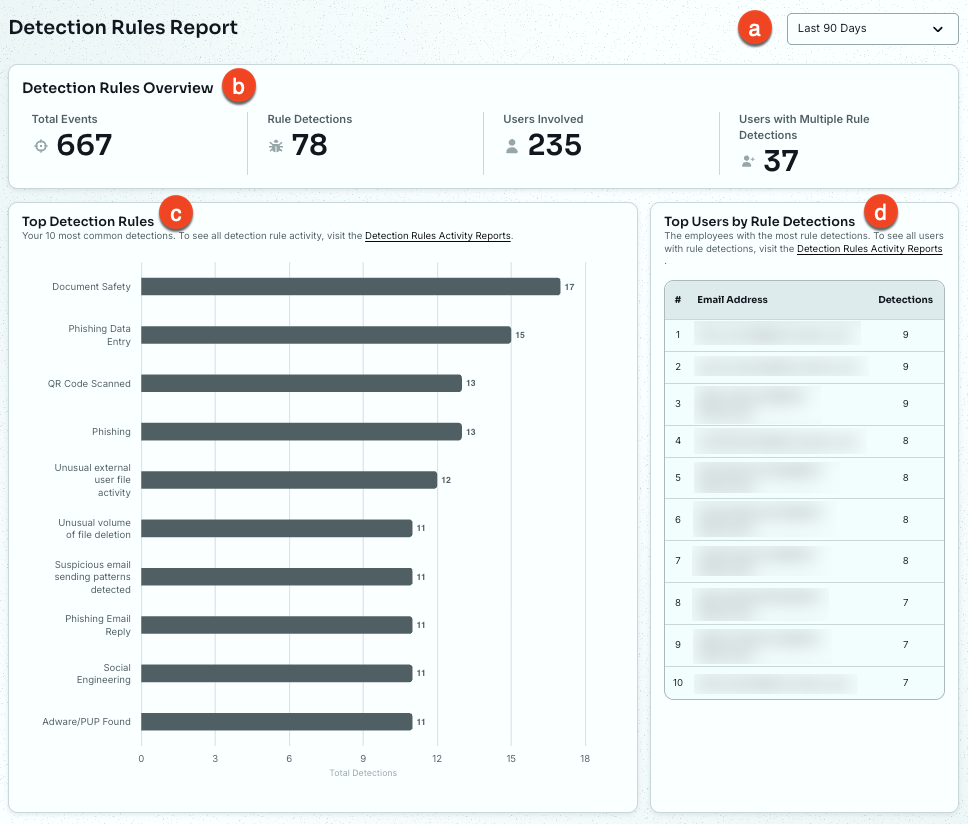This screenshot has height=824, width=968.
Task: Click the Adware/PUP Found bar
Action: (277, 722)
